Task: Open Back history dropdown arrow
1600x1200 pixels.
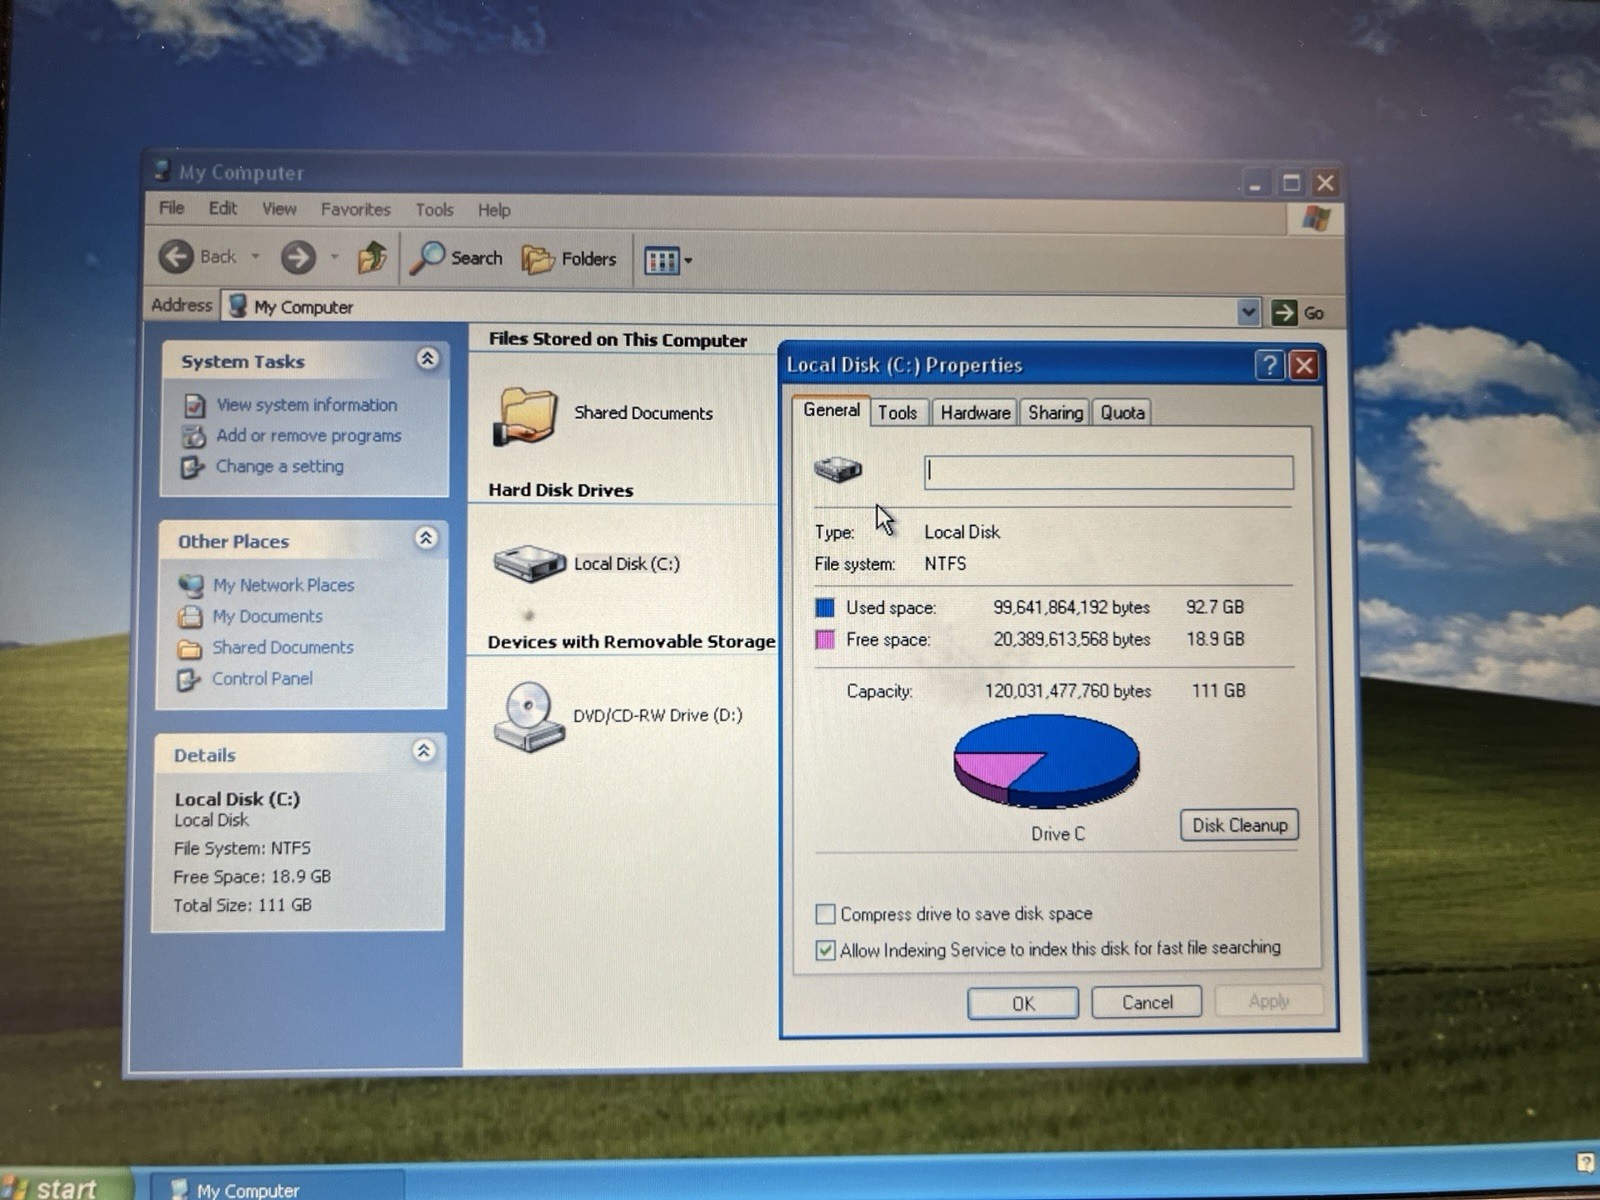Action: pyautogui.click(x=256, y=257)
